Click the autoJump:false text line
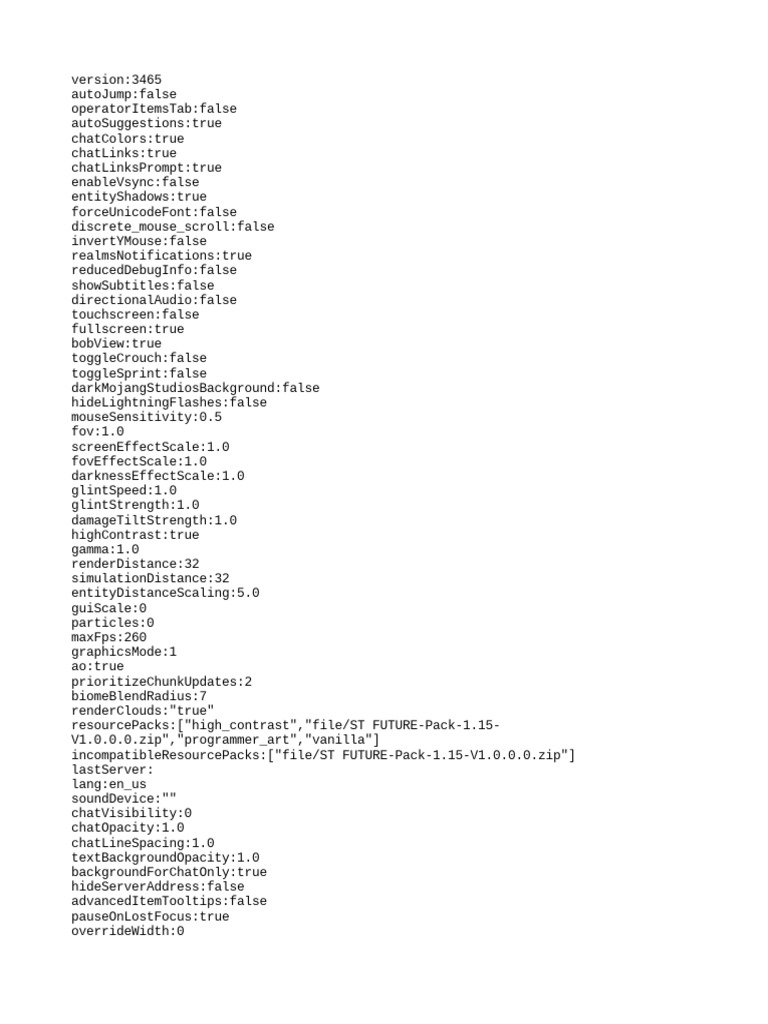 [123, 94]
